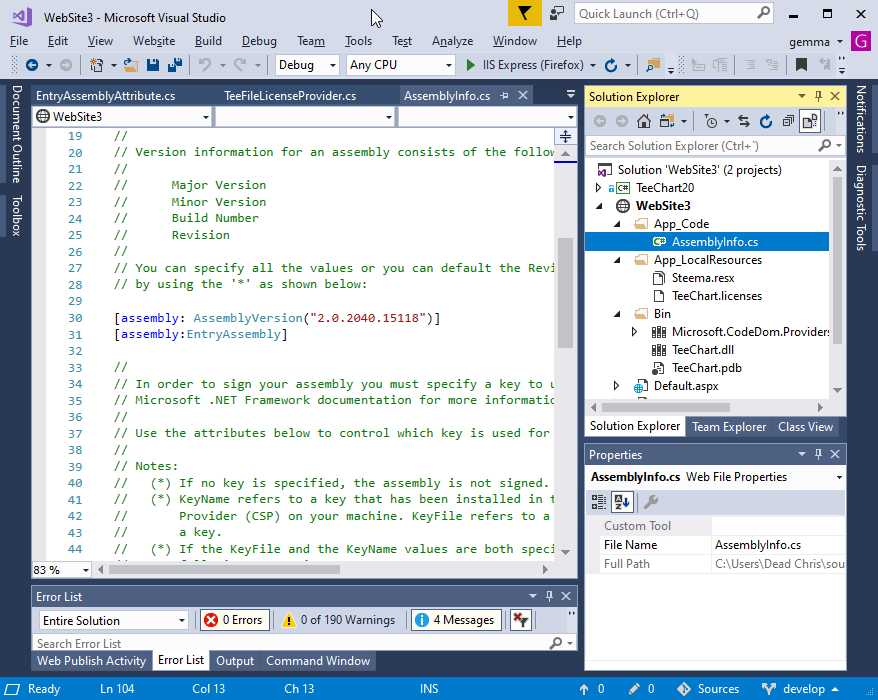Open the Website menu

pos(154,41)
